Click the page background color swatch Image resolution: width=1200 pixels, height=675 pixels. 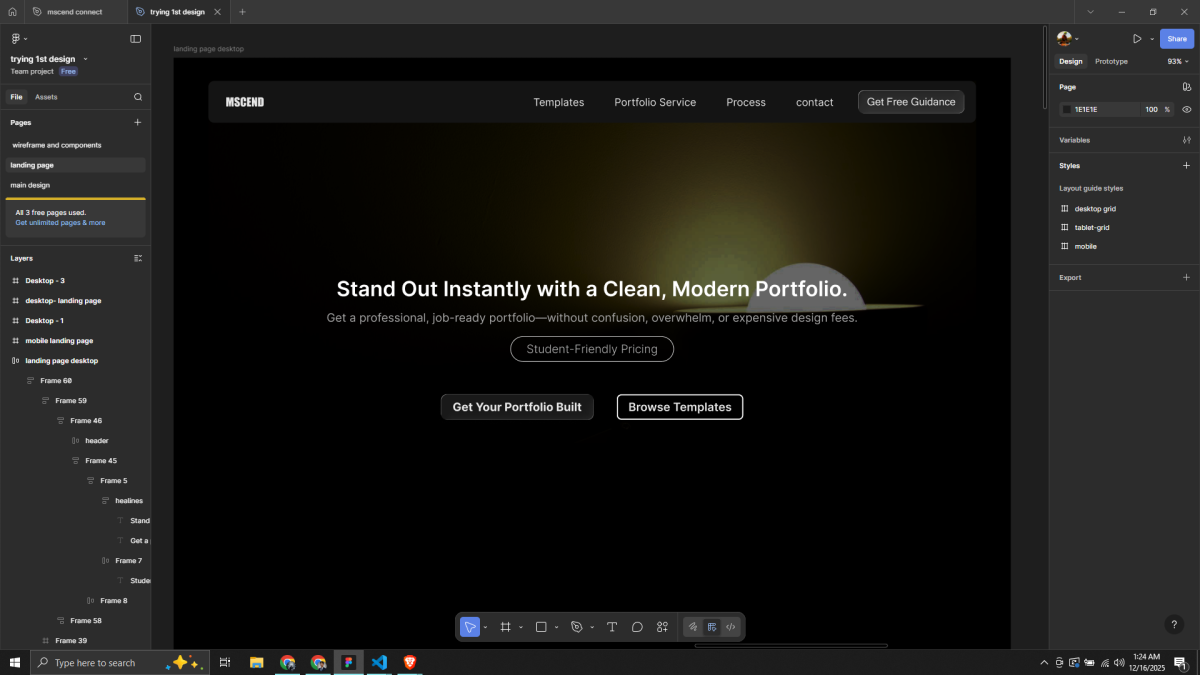click(x=1066, y=109)
